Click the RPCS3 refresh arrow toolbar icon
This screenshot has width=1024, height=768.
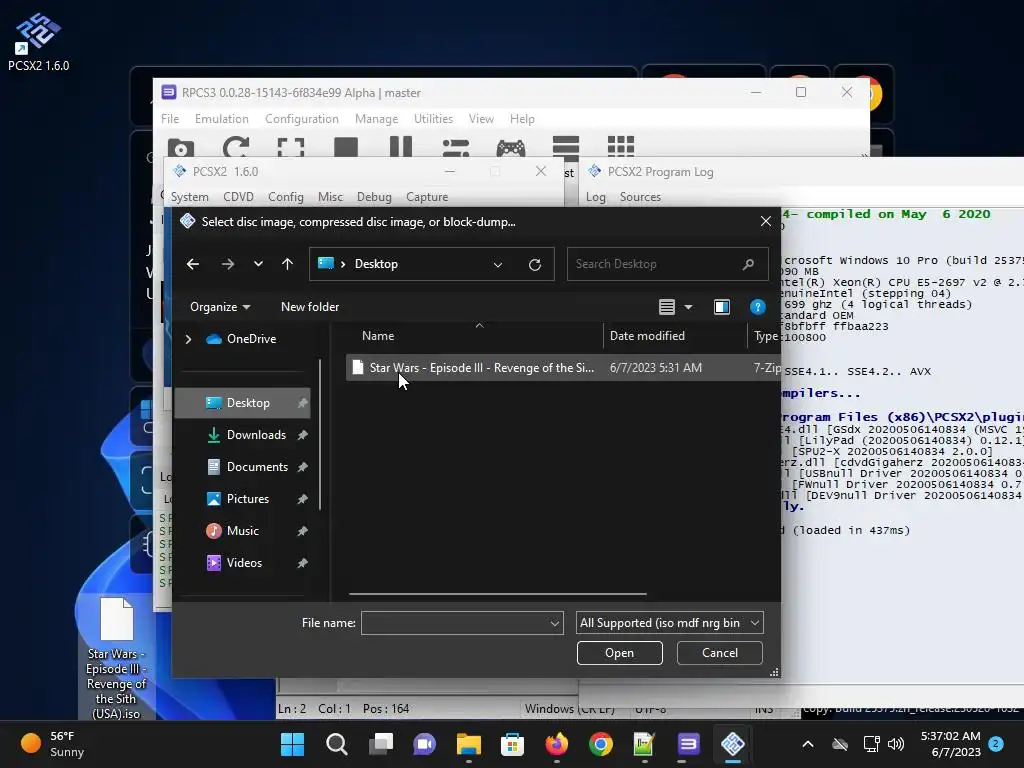pos(236,147)
